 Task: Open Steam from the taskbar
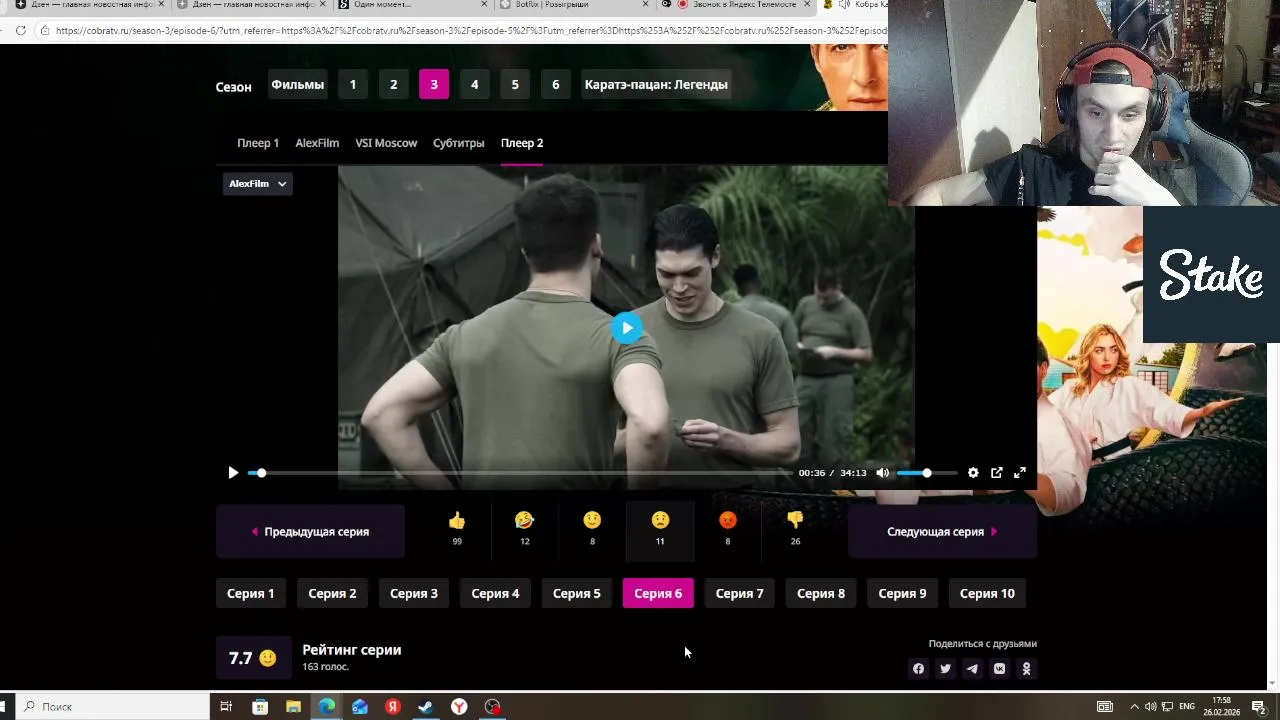(x=425, y=707)
